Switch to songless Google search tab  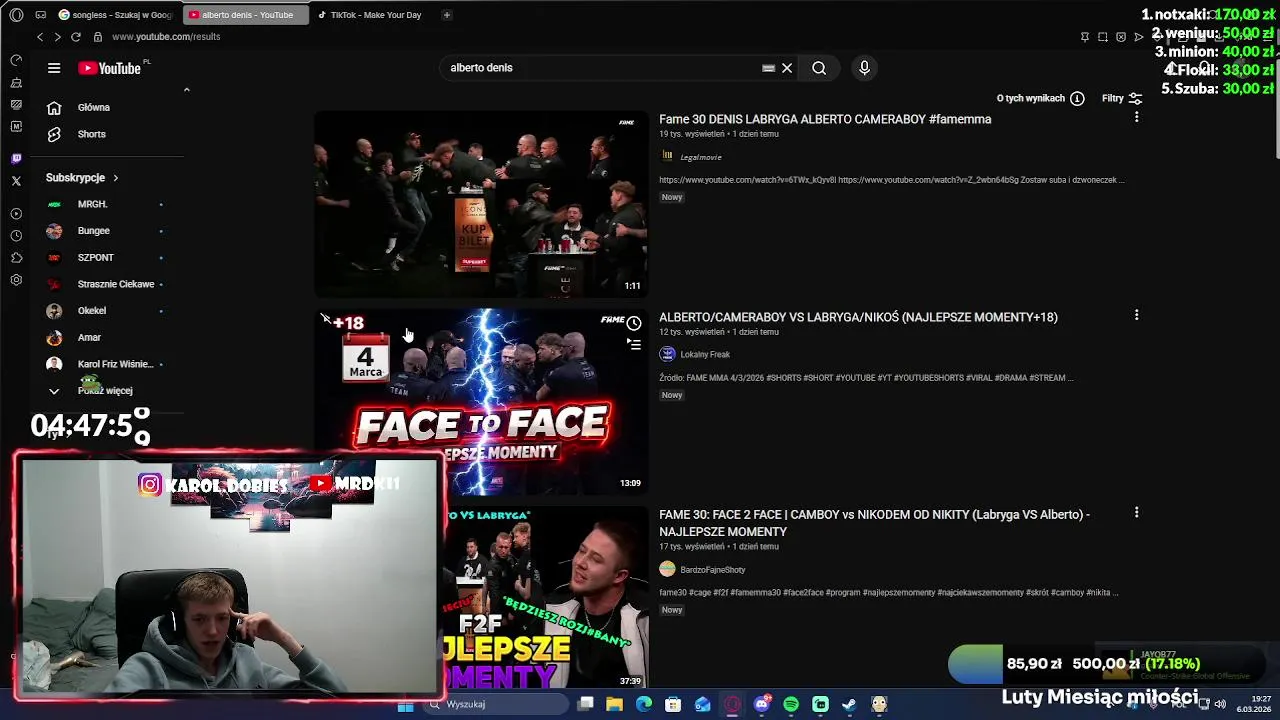pos(116,15)
